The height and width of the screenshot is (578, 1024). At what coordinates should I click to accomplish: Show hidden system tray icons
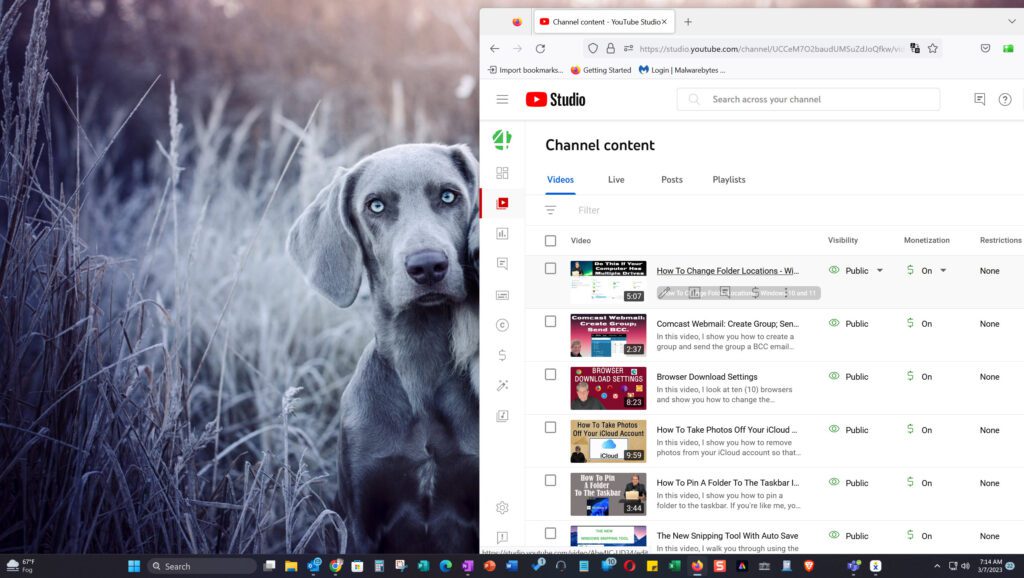pos(936,566)
